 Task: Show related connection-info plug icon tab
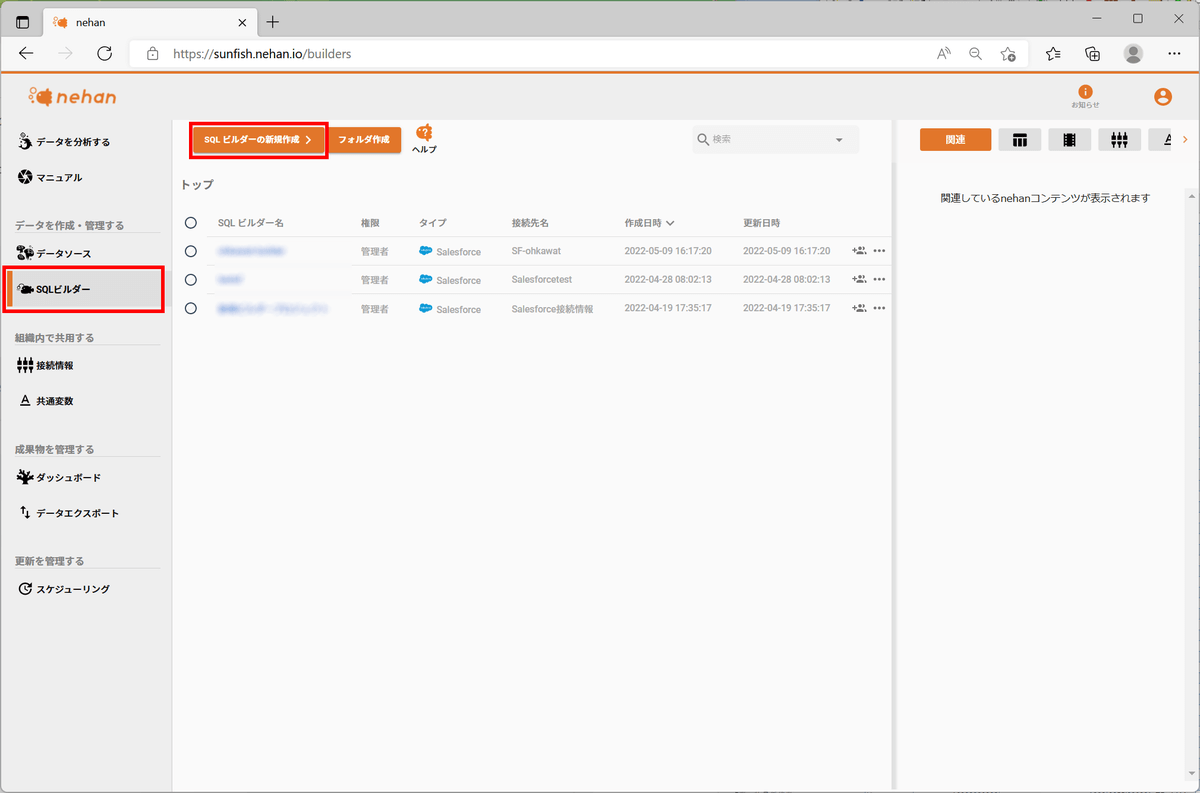point(1119,140)
